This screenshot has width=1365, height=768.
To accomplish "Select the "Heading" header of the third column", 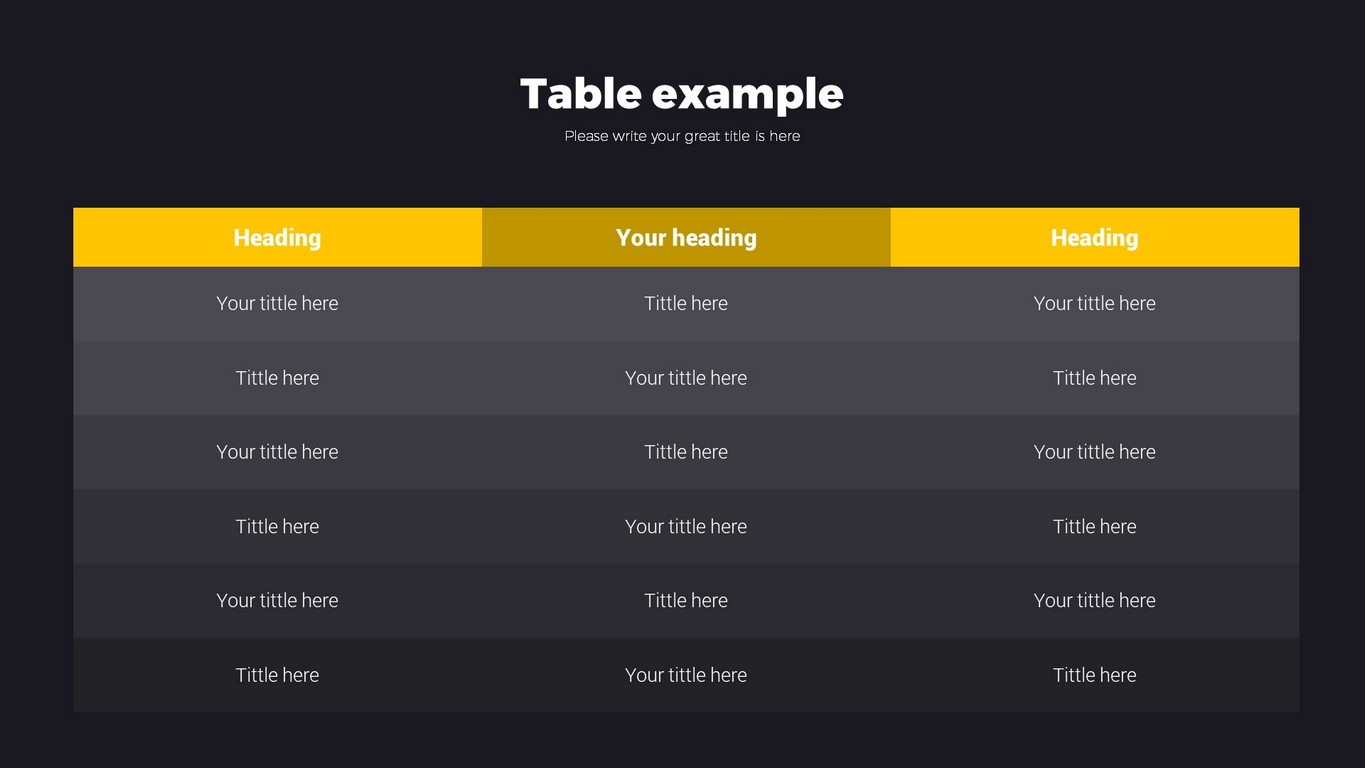I will [1094, 238].
